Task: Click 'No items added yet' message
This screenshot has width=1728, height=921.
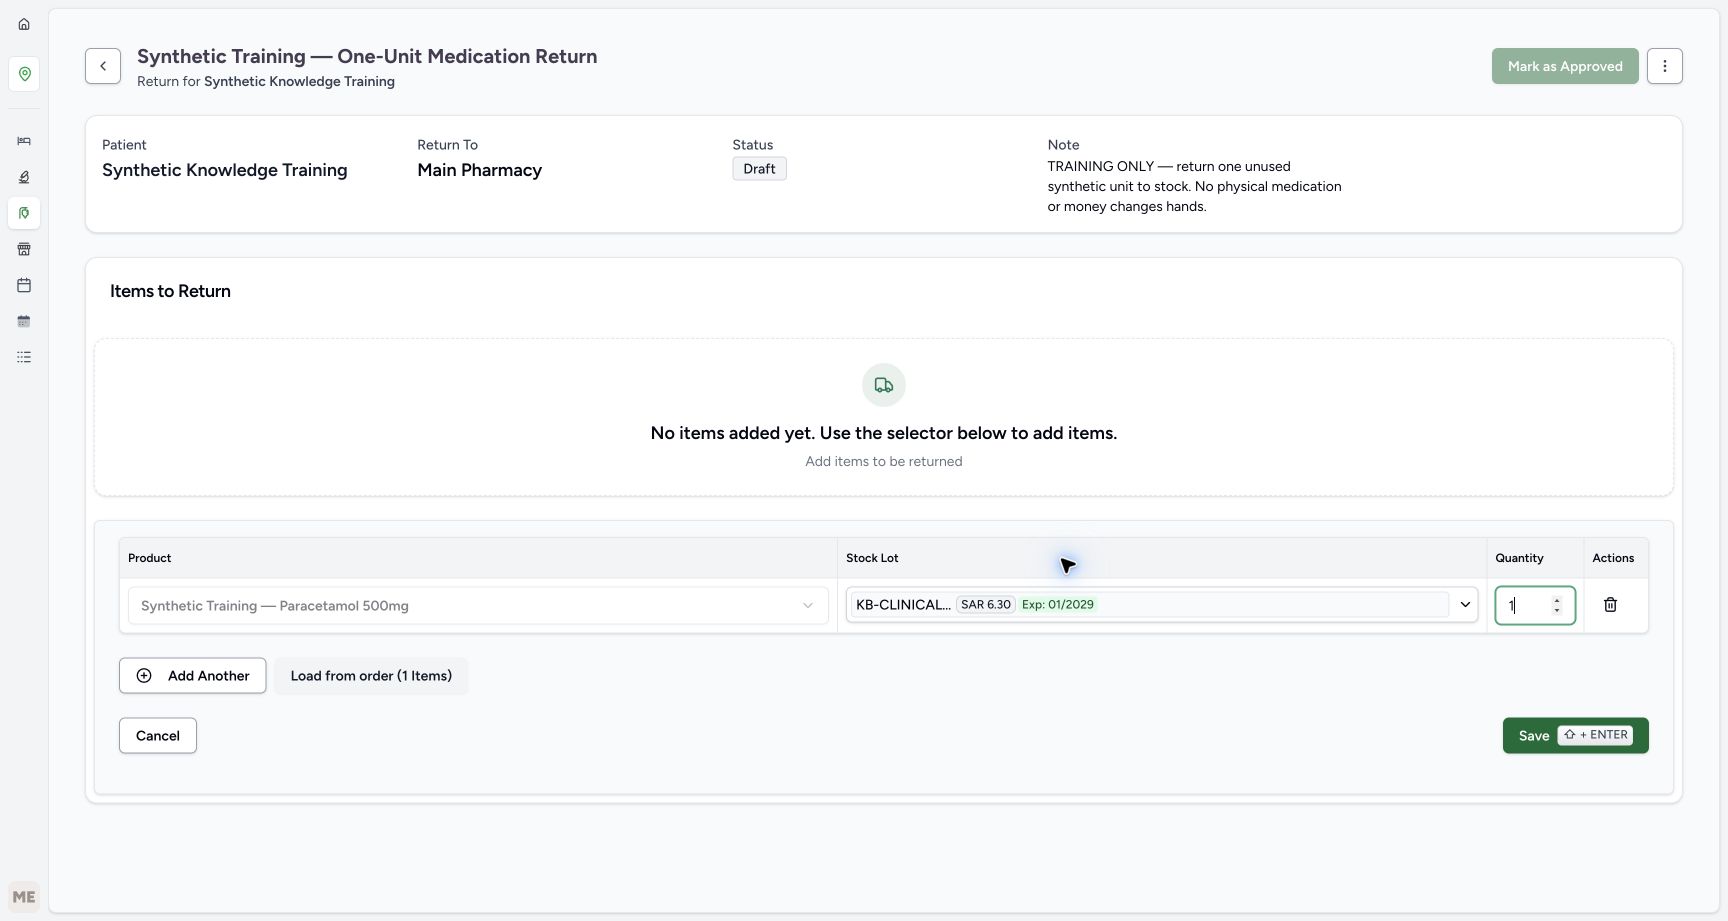Action: pyautogui.click(x=884, y=433)
